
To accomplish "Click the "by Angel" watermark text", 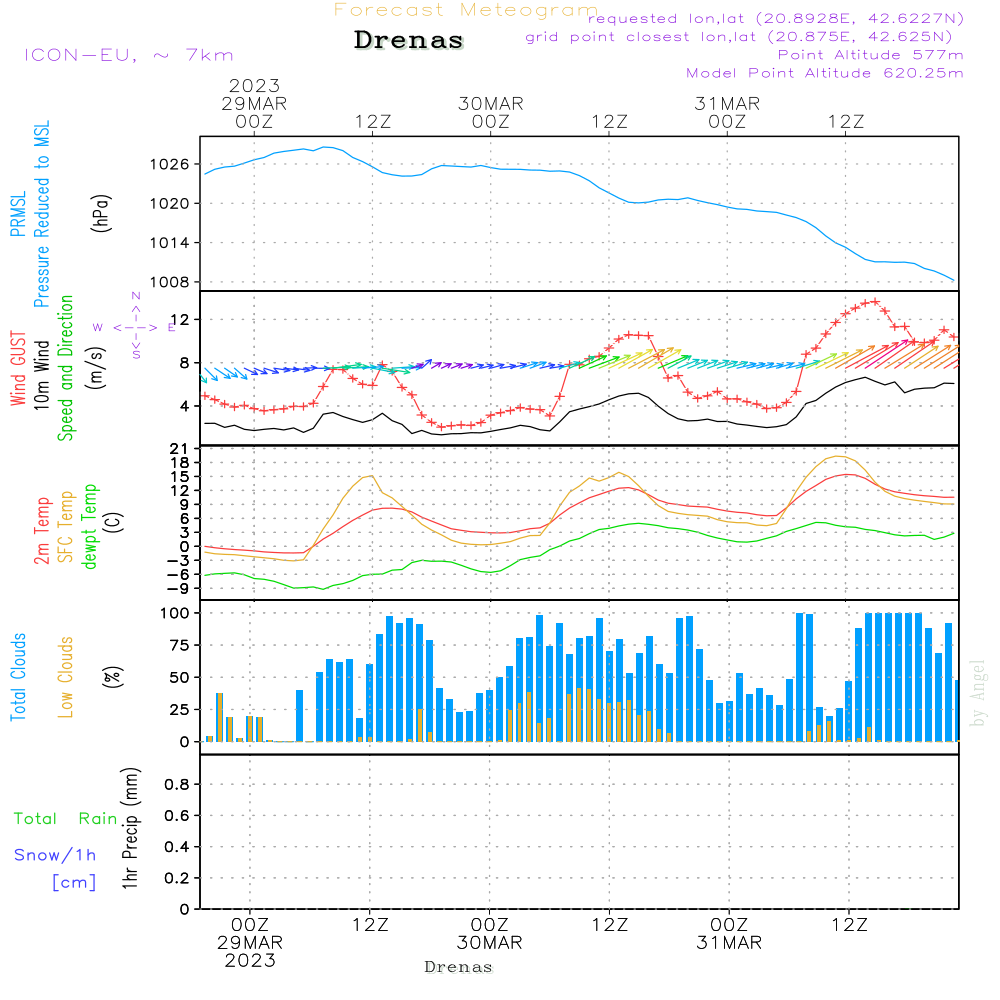I will coord(979,692).
